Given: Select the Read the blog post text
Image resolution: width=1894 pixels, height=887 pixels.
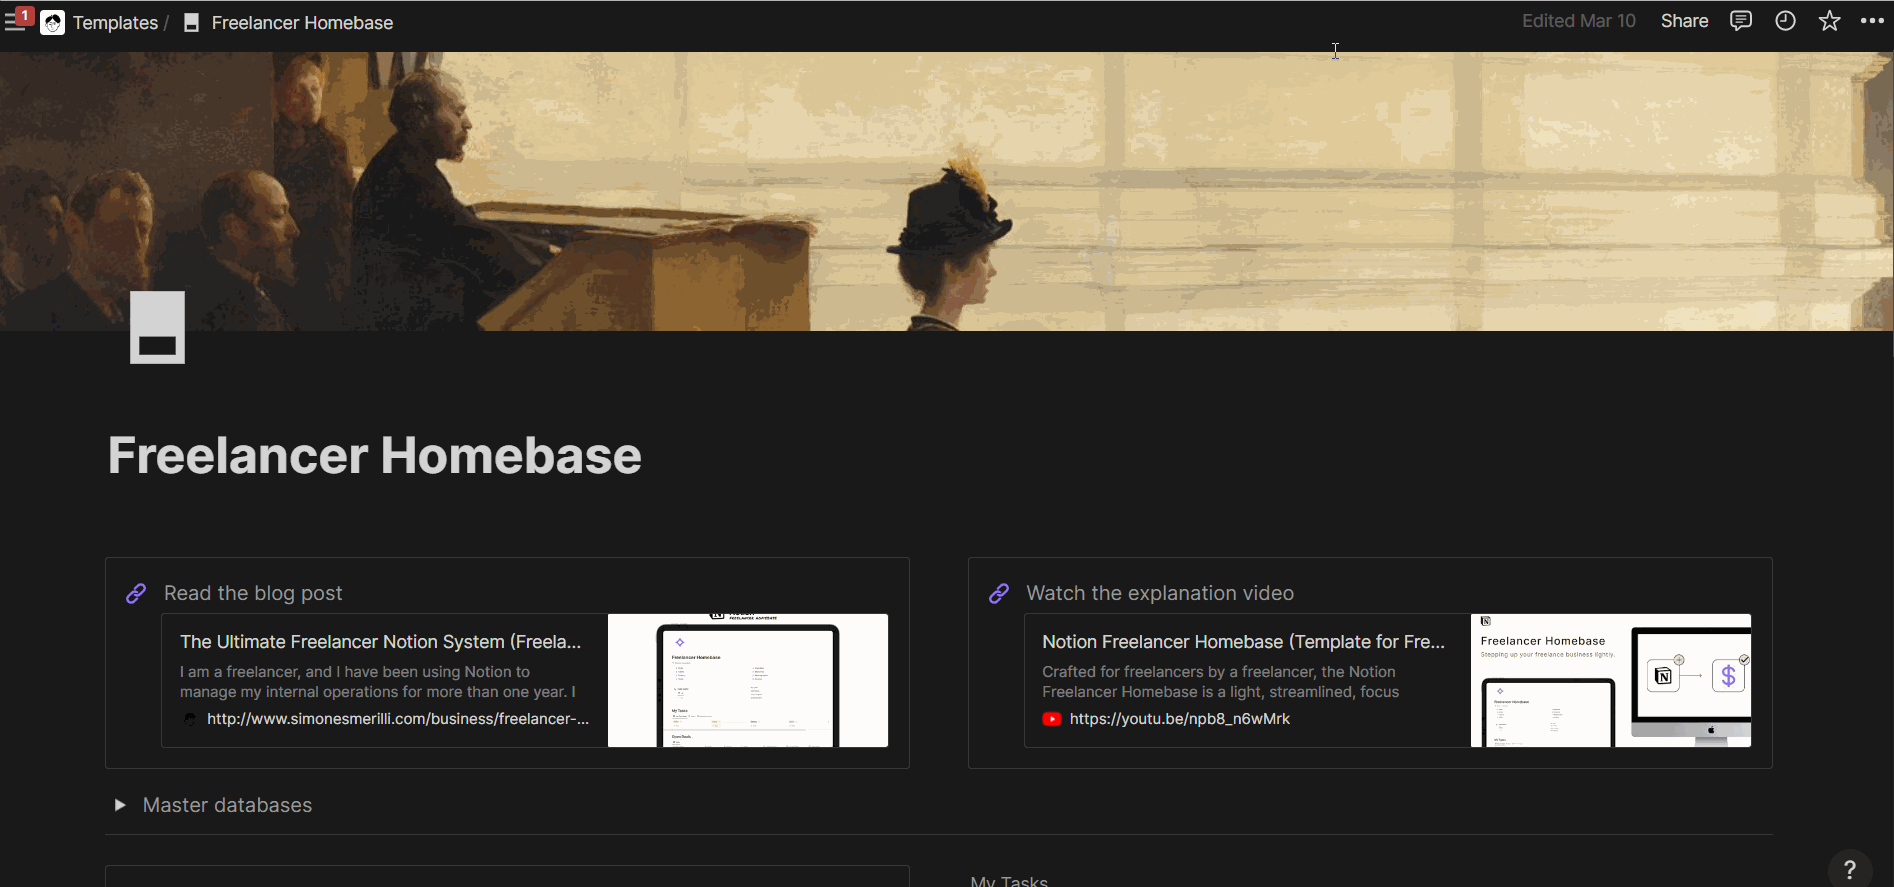Looking at the screenshot, I should (x=253, y=593).
